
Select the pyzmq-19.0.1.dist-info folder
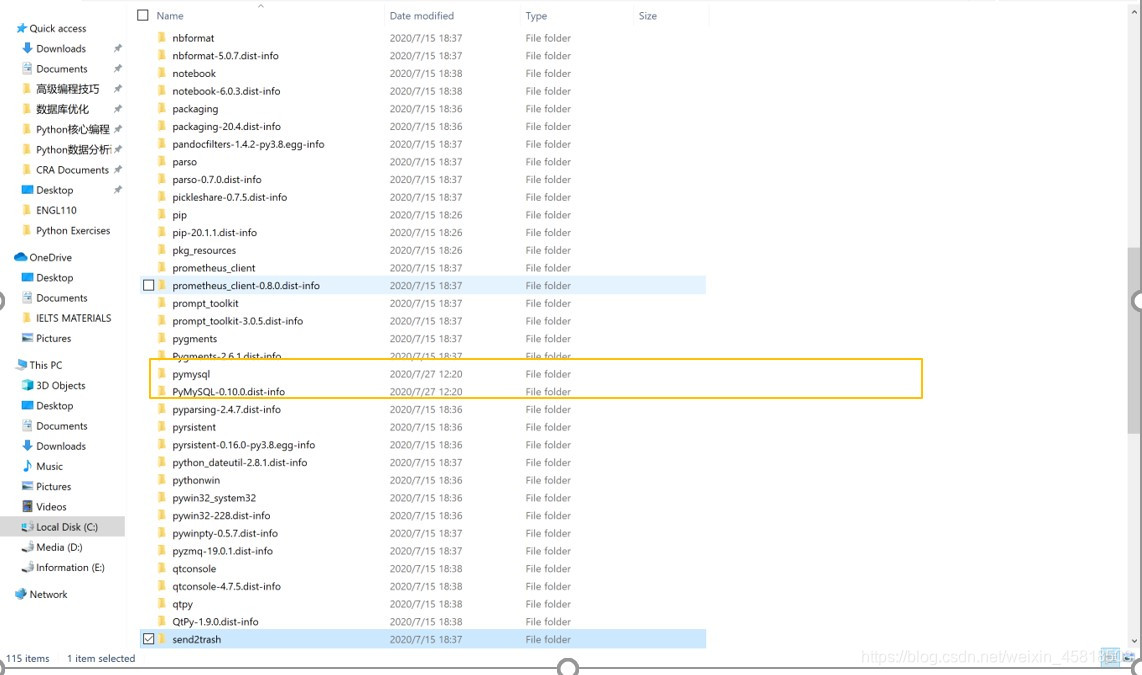222,551
